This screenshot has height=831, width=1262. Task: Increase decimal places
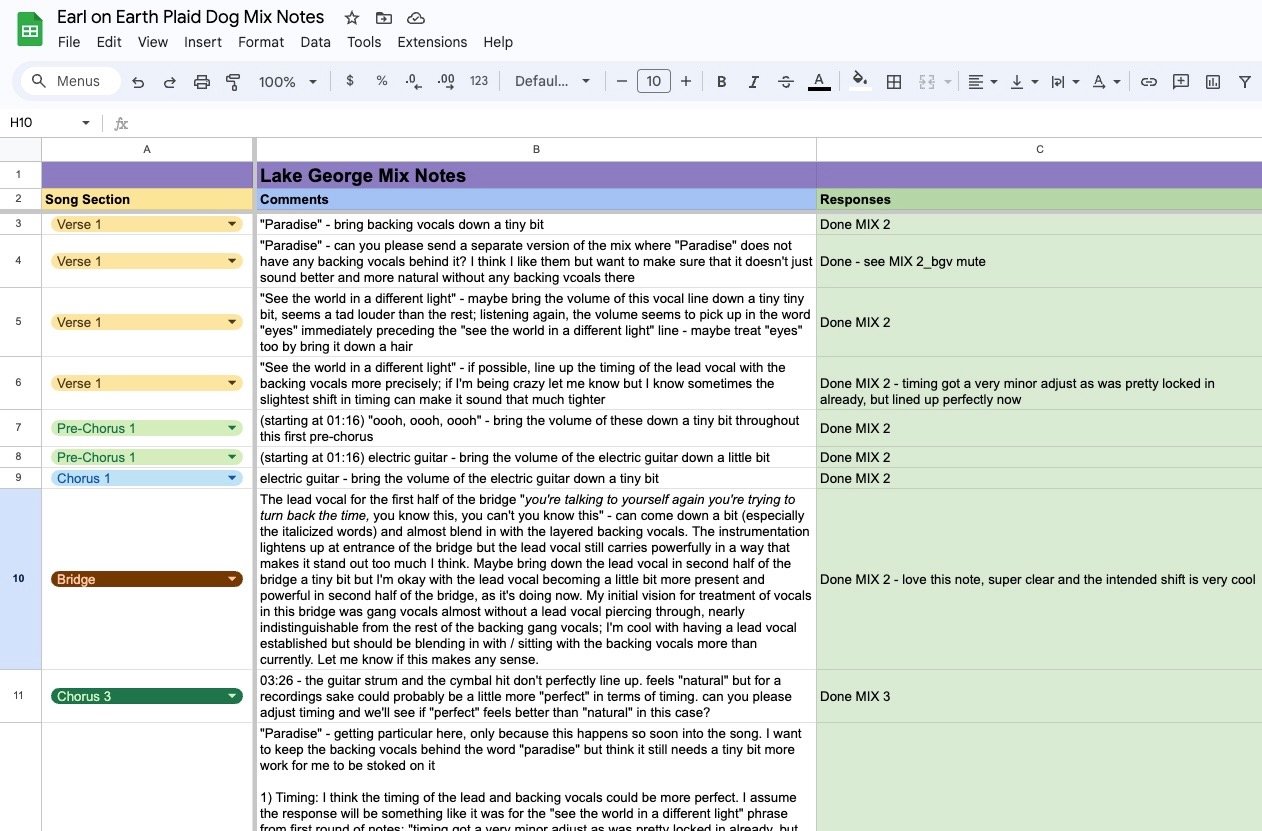tap(446, 81)
